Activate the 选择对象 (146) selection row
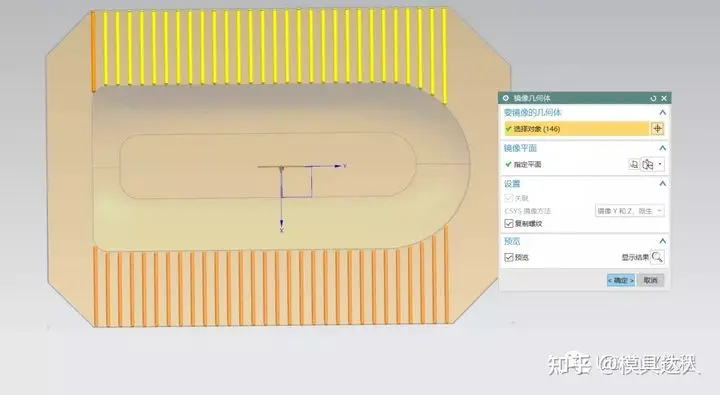 coord(577,129)
